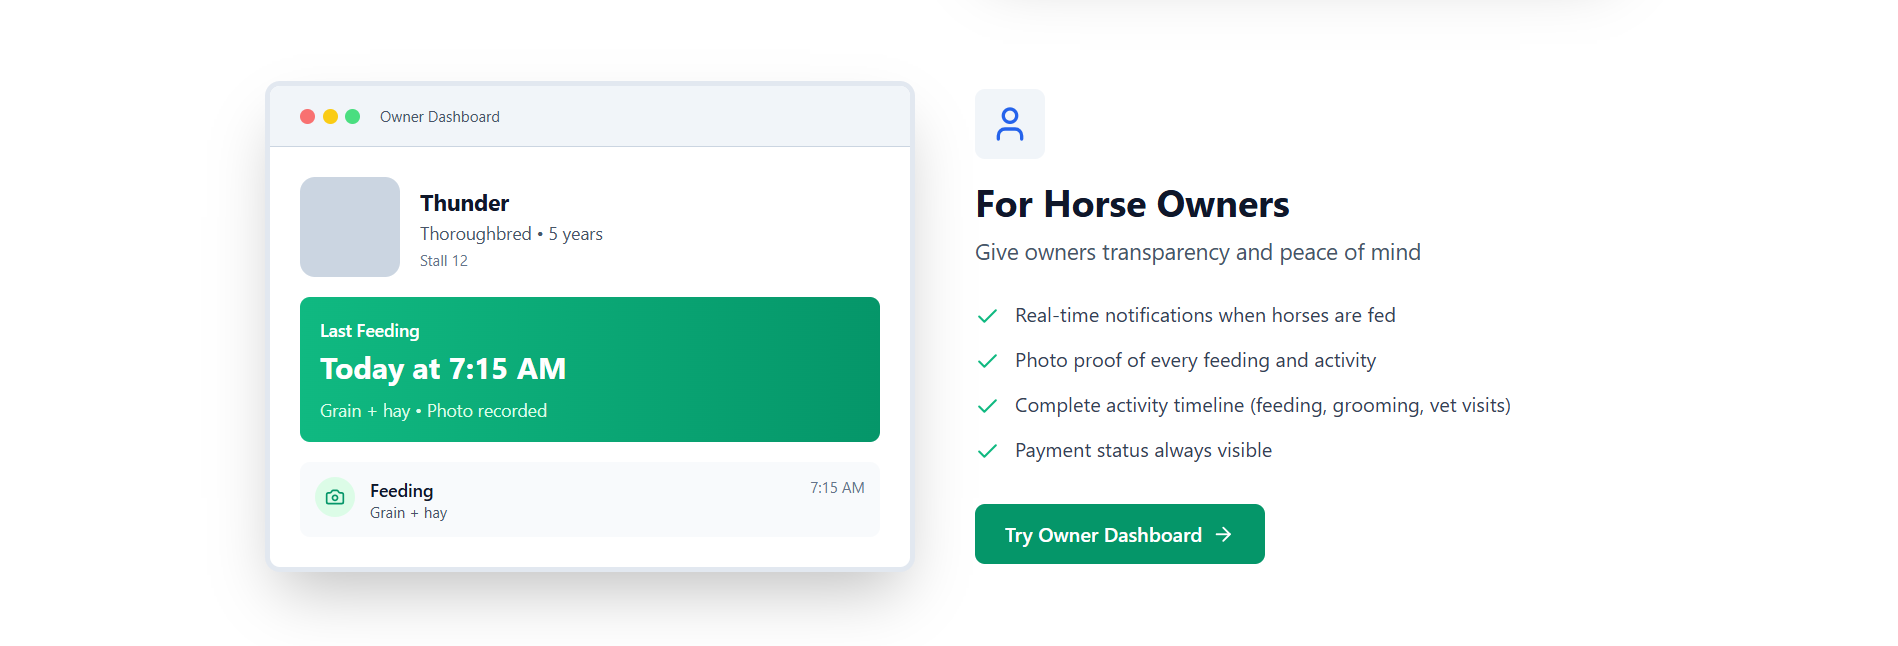Select the person icon above For Horse Owners
Image resolution: width=1898 pixels, height=646 pixels.
pyautogui.click(x=1009, y=123)
